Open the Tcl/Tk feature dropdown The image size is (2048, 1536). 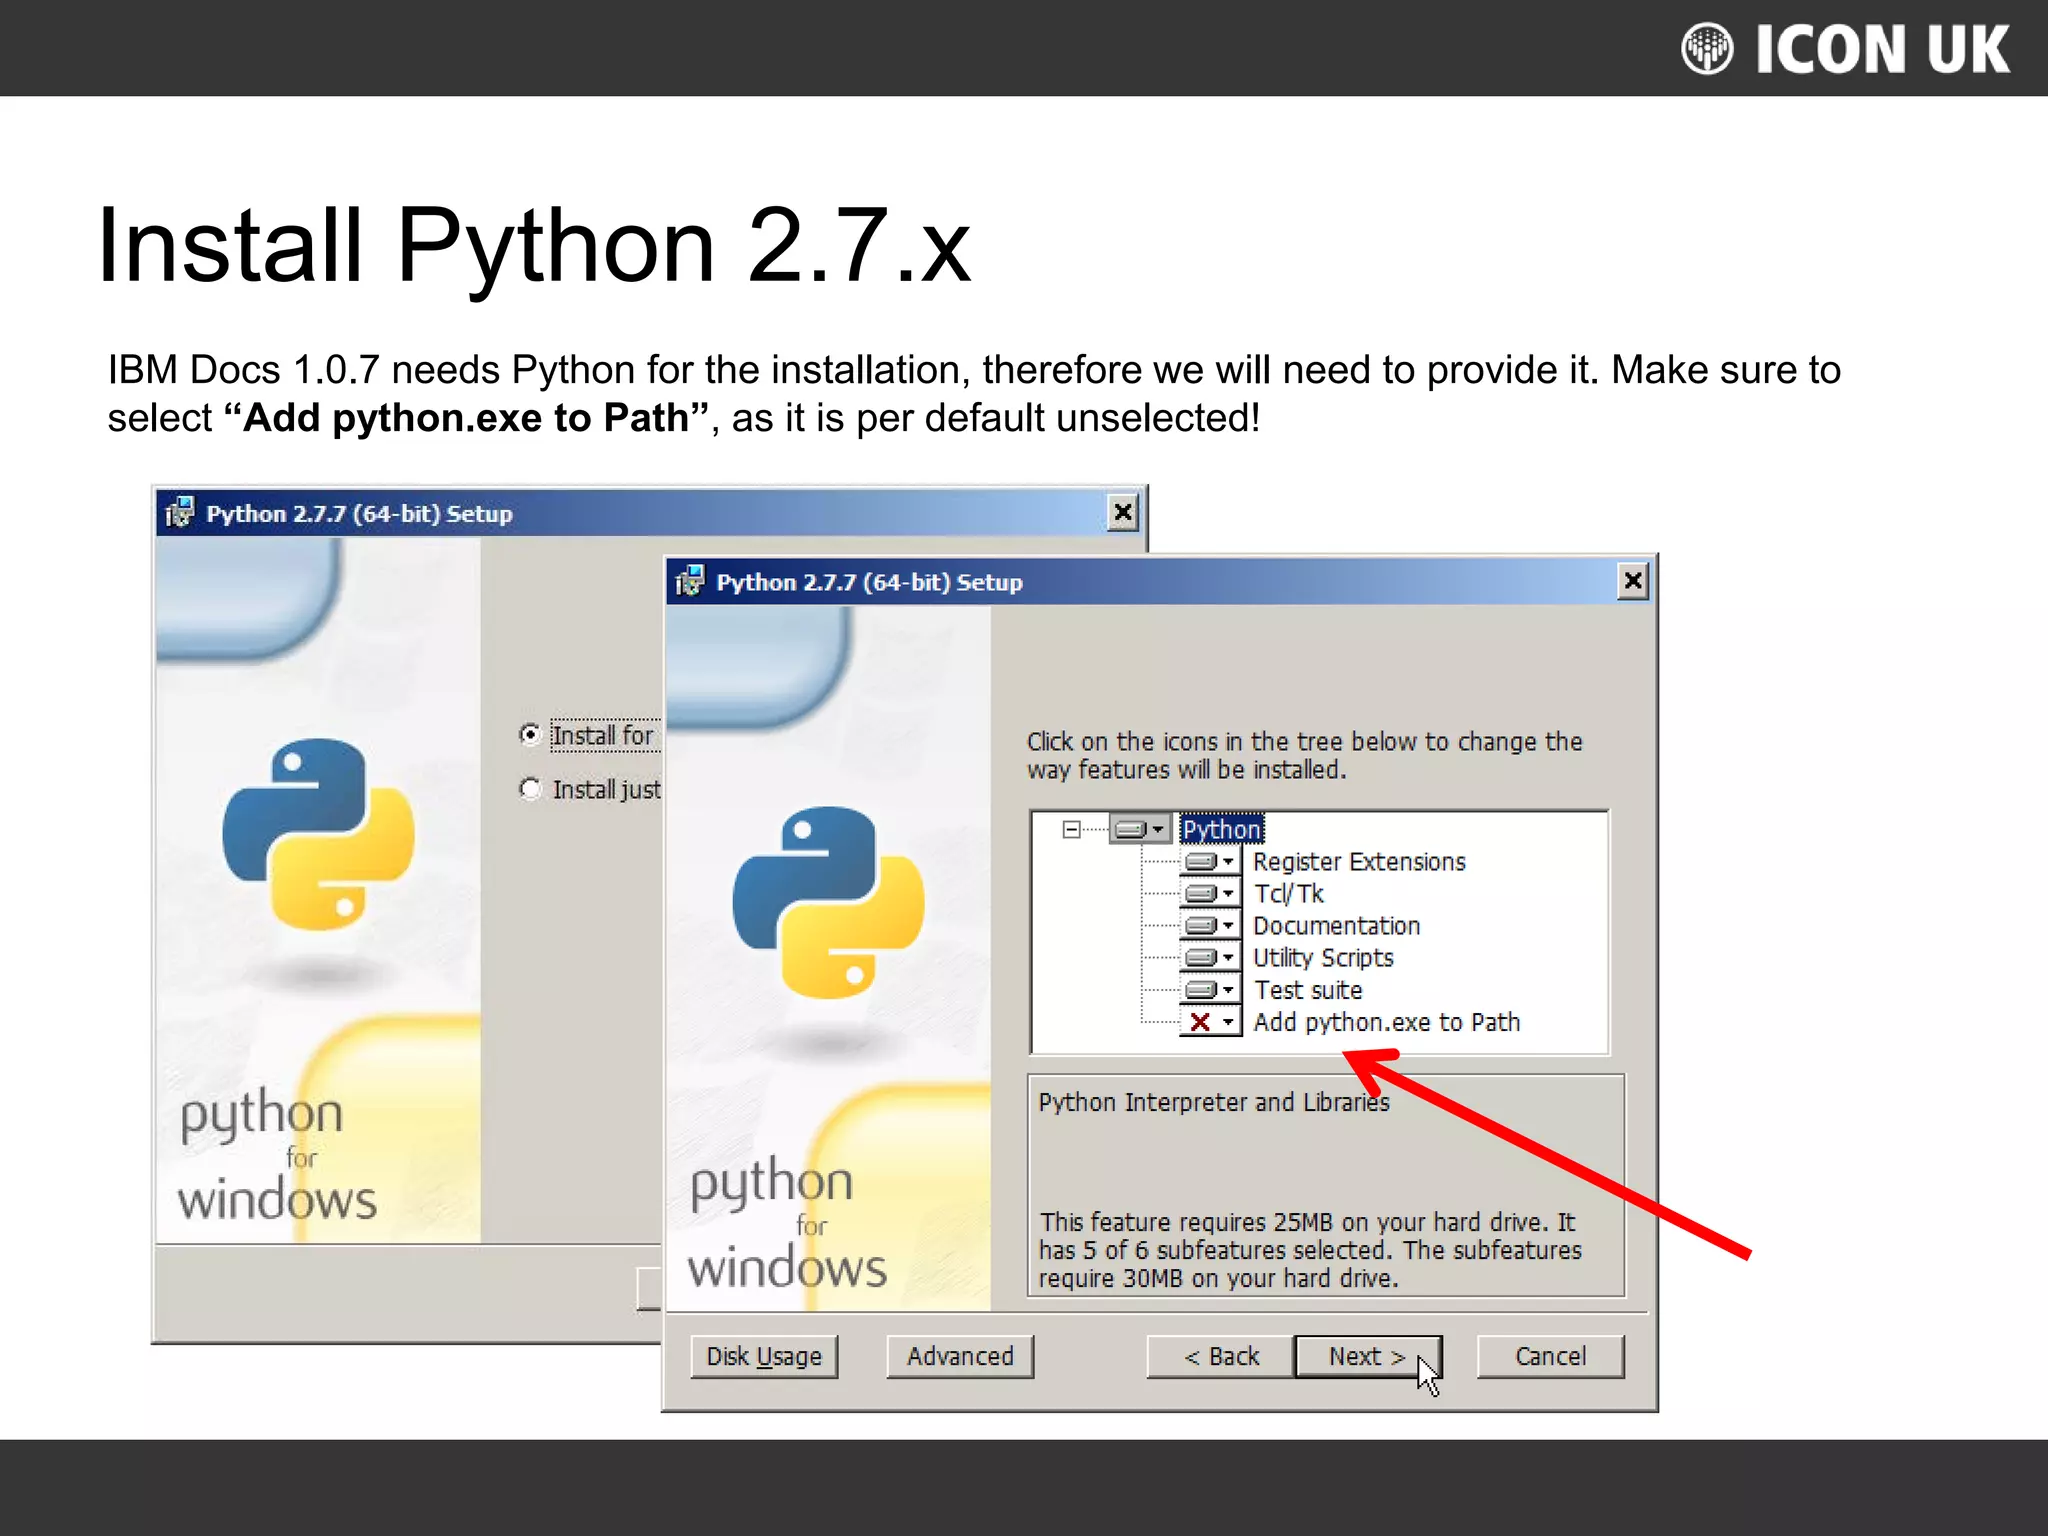[1211, 893]
